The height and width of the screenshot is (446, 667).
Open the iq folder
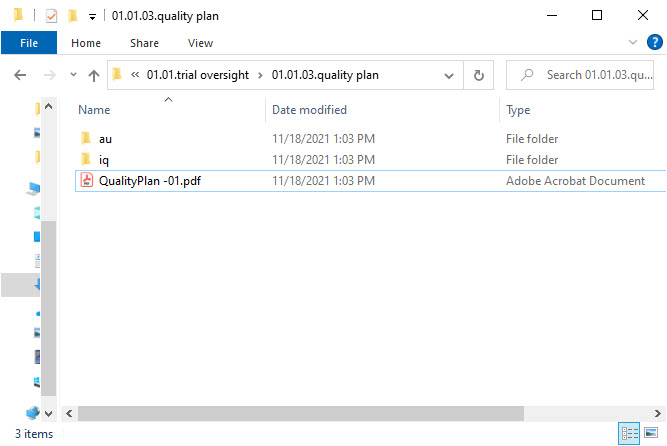[x=104, y=160]
